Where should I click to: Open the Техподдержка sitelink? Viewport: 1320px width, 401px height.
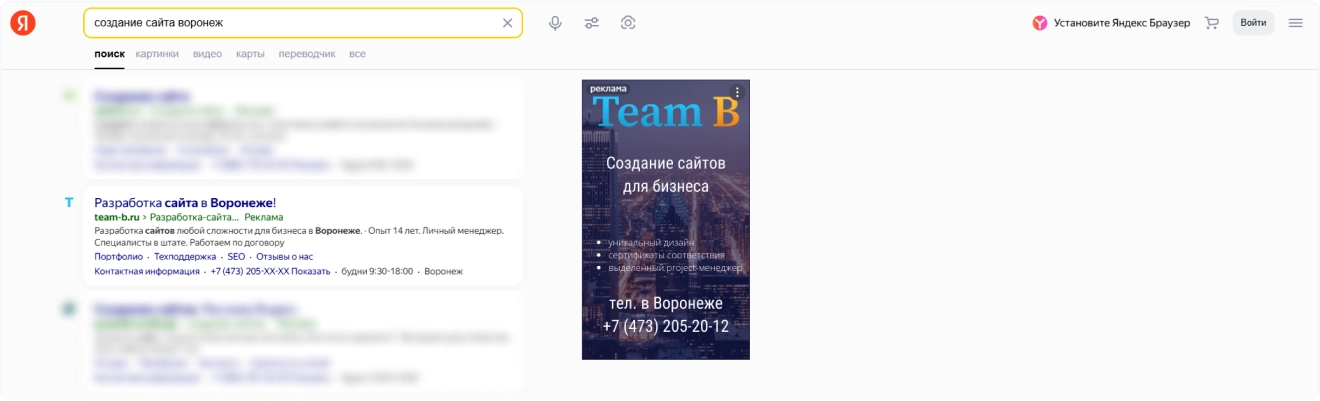click(185, 257)
